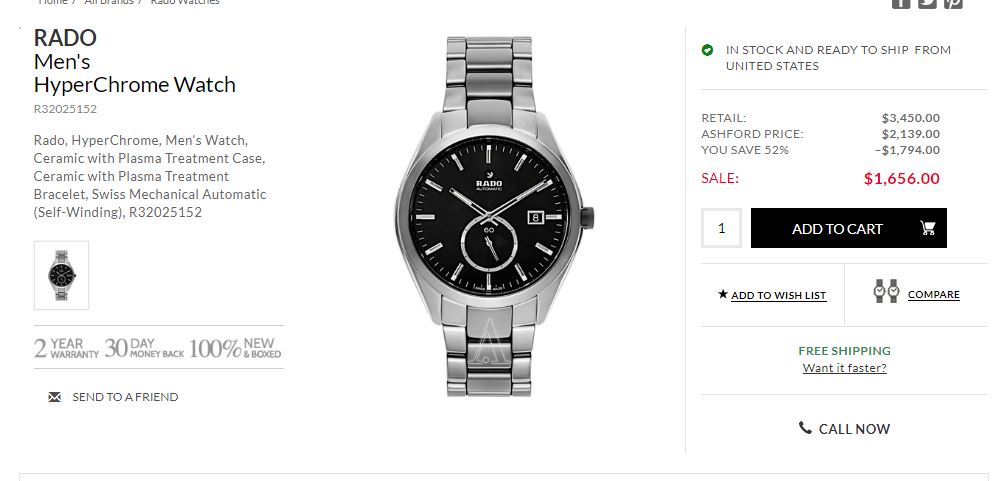The width and height of the screenshot is (1003, 481).
Task: Click the wish list star icon
Action: pyautogui.click(x=723, y=295)
